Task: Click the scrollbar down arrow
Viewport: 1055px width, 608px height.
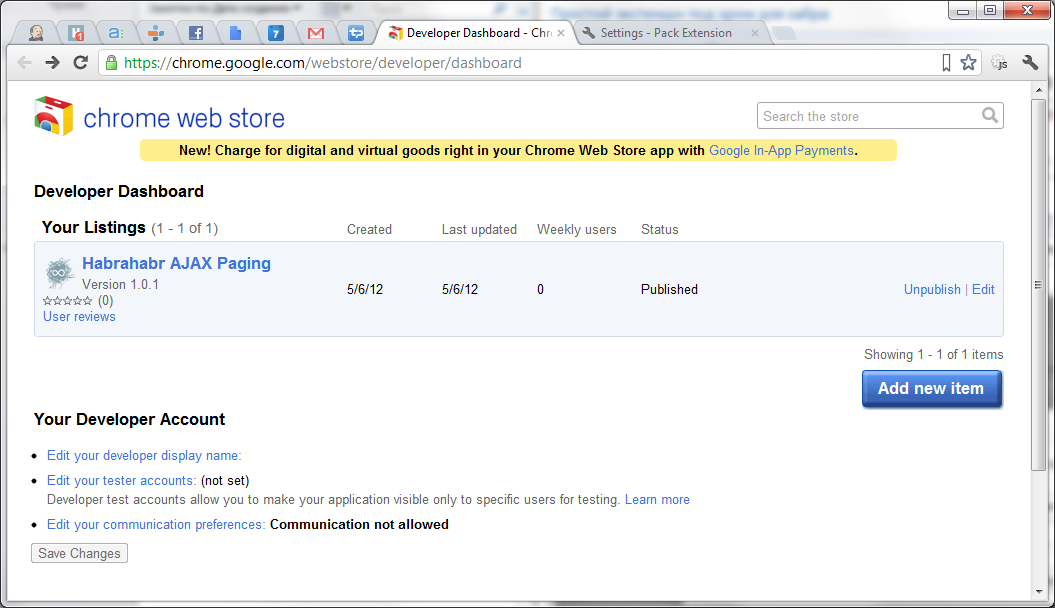Action: pyautogui.click(x=1039, y=592)
